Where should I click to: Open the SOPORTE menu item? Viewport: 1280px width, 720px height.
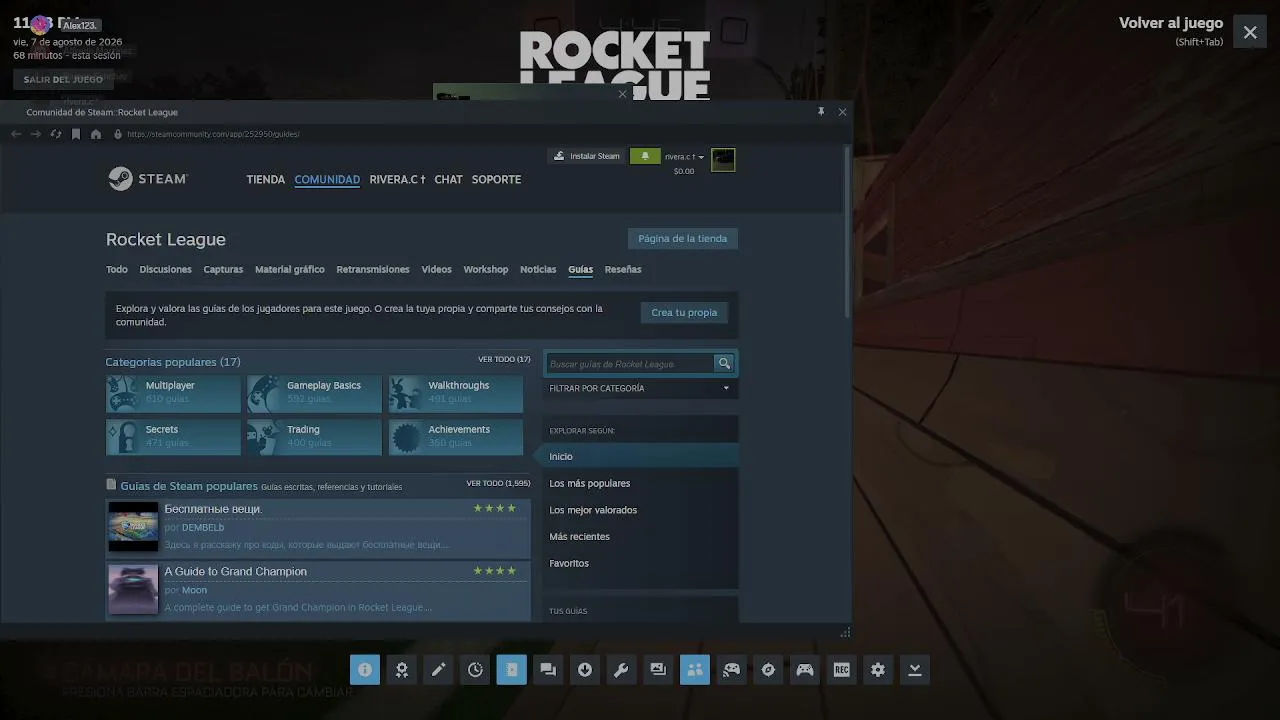496,180
